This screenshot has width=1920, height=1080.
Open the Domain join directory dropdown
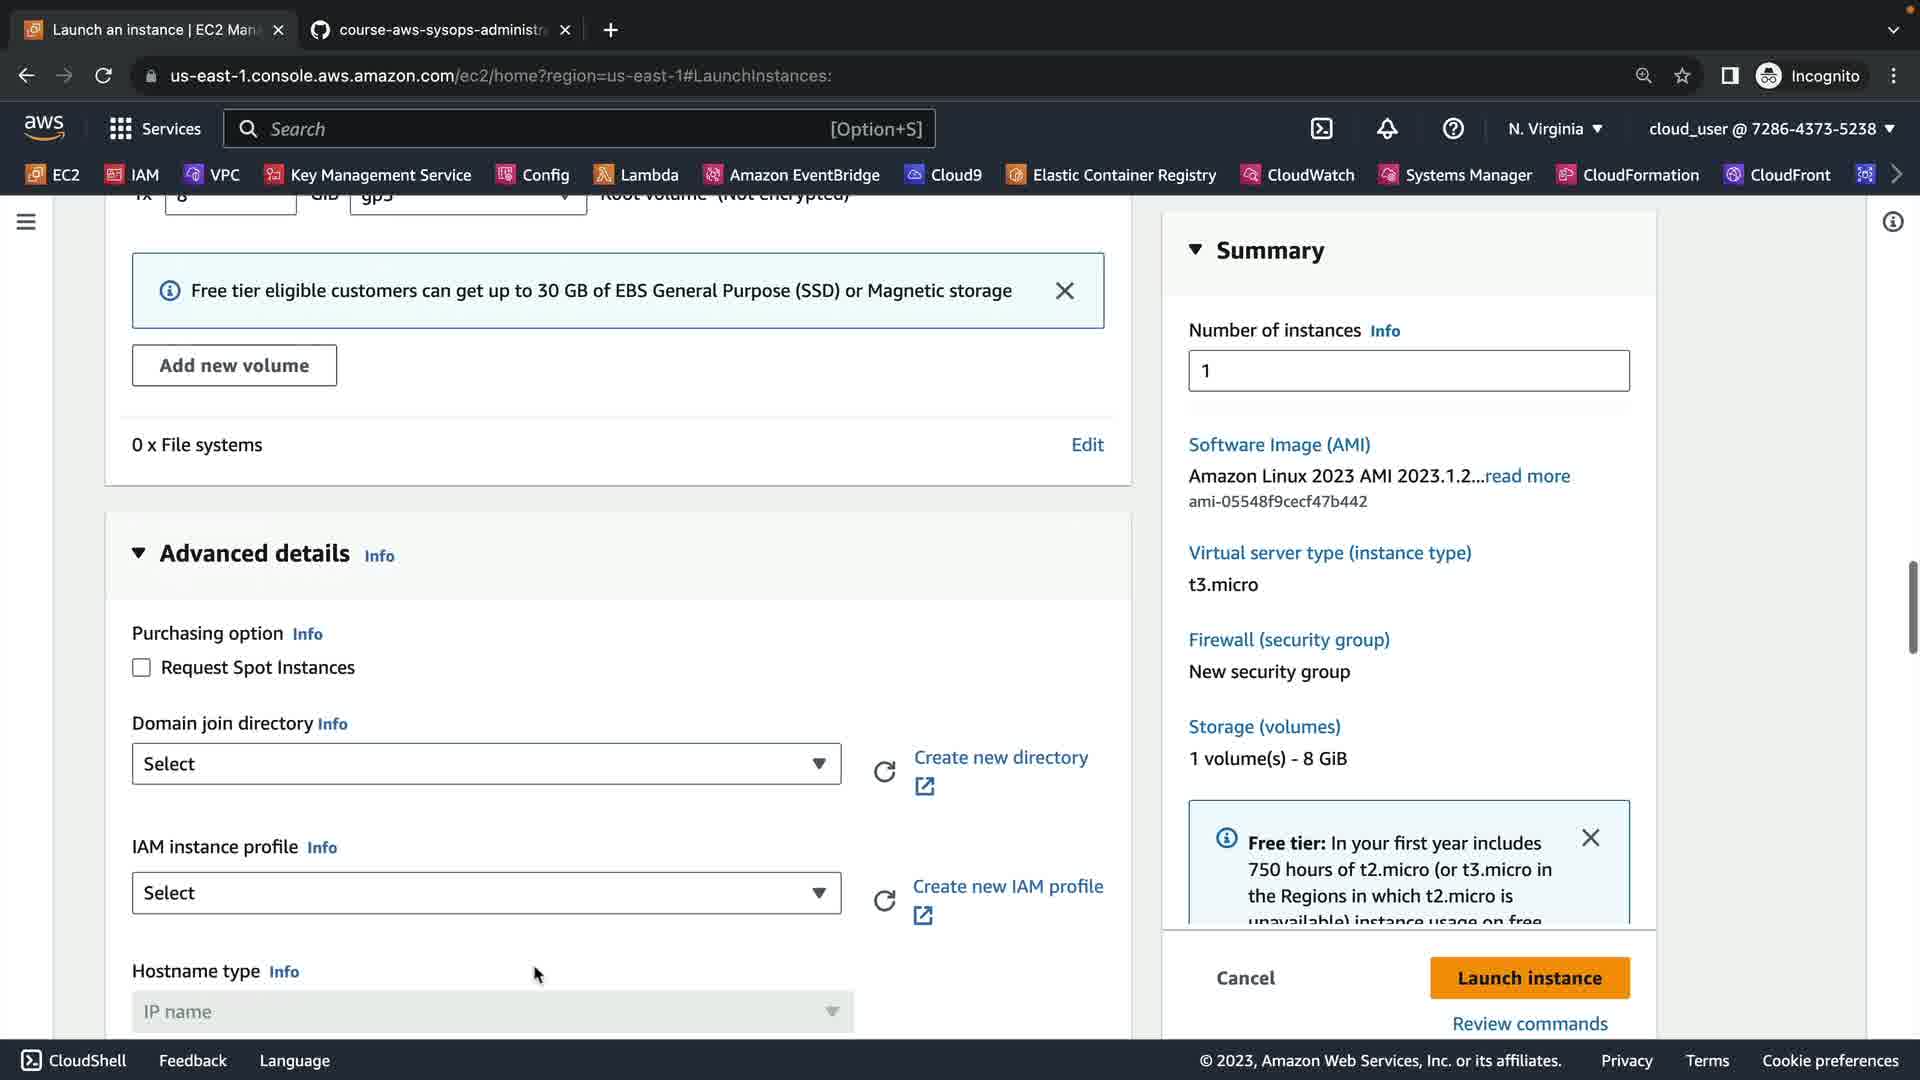point(486,764)
